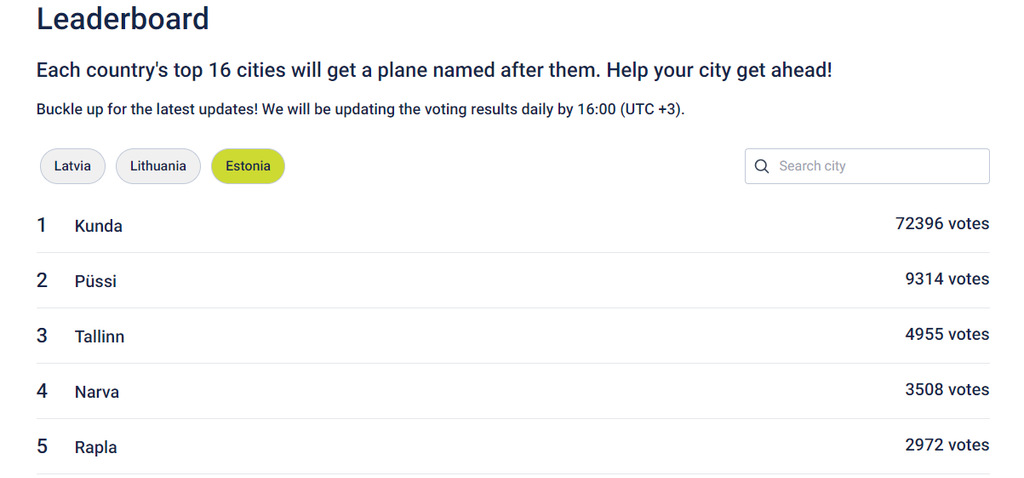Click Kunda's 72396 votes count
Image resolution: width=1024 pixels, height=478 pixels.
(x=941, y=224)
